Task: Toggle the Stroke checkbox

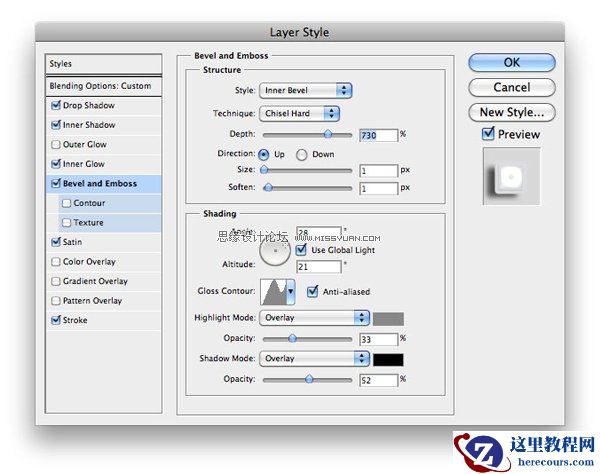Action: pos(56,320)
